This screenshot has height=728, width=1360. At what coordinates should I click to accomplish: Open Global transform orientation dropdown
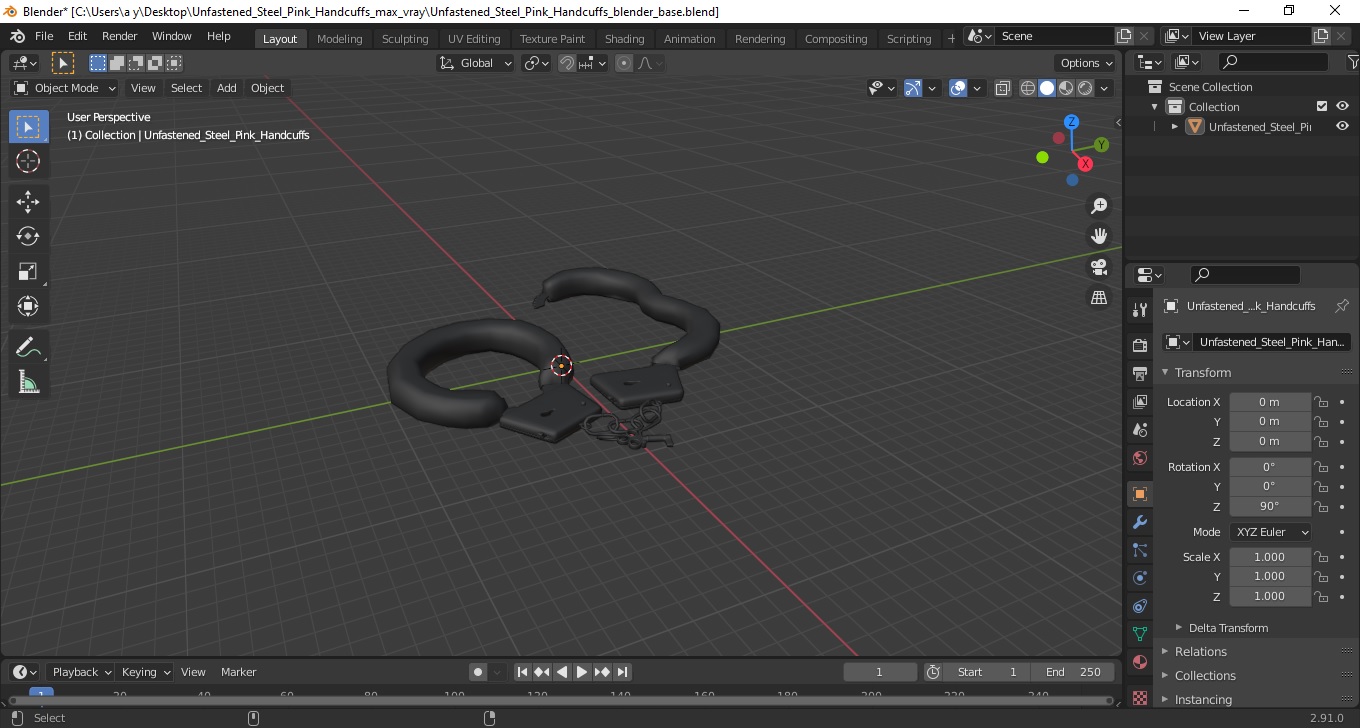tap(476, 63)
